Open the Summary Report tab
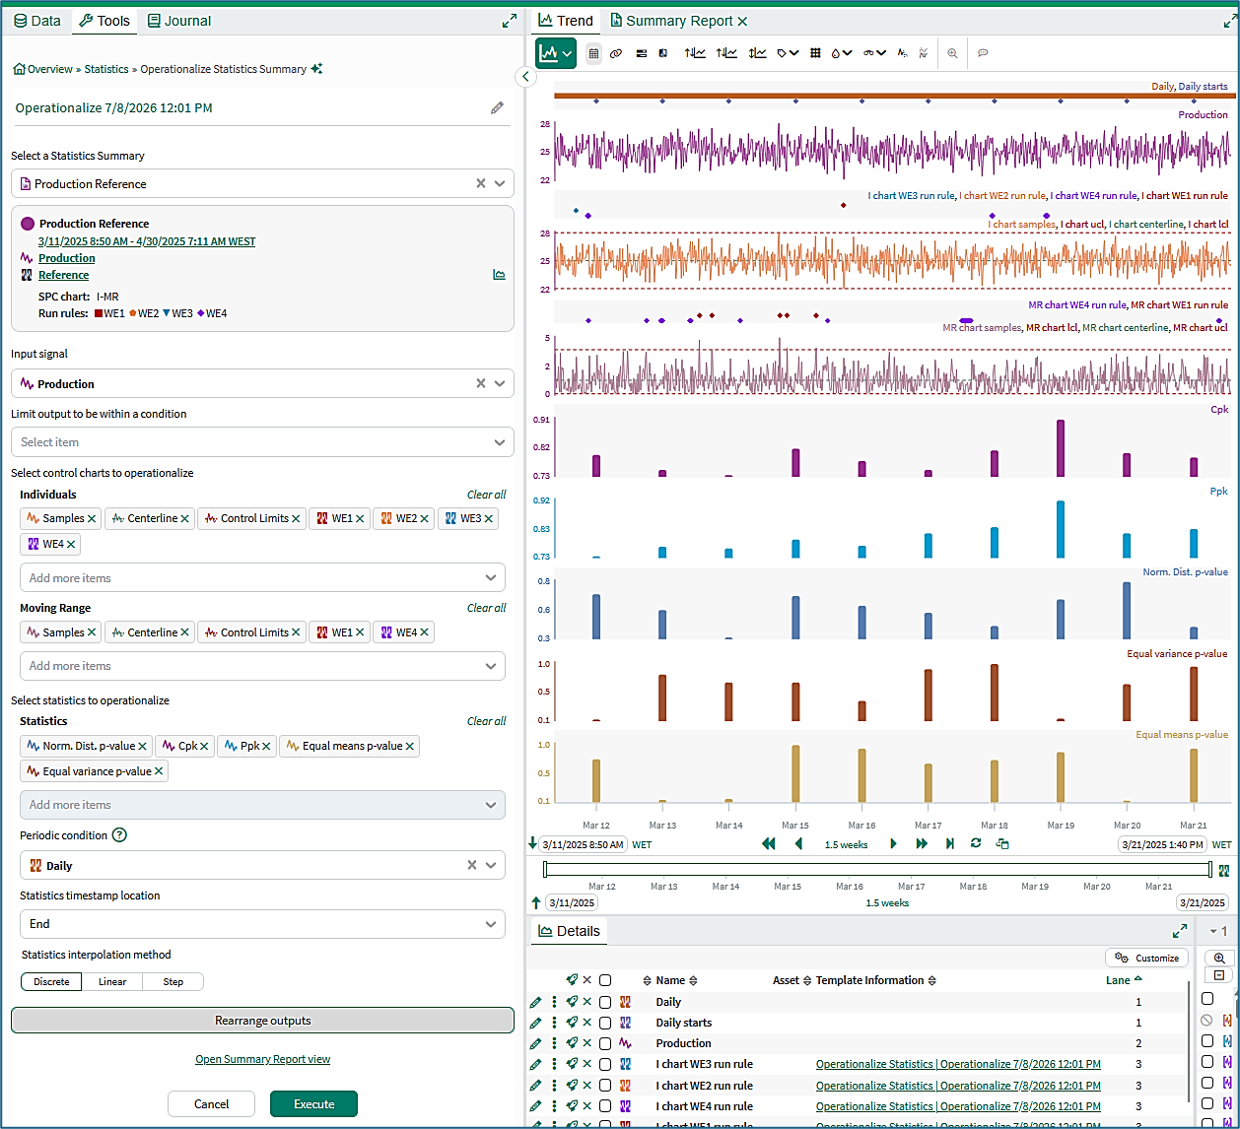 pos(678,20)
